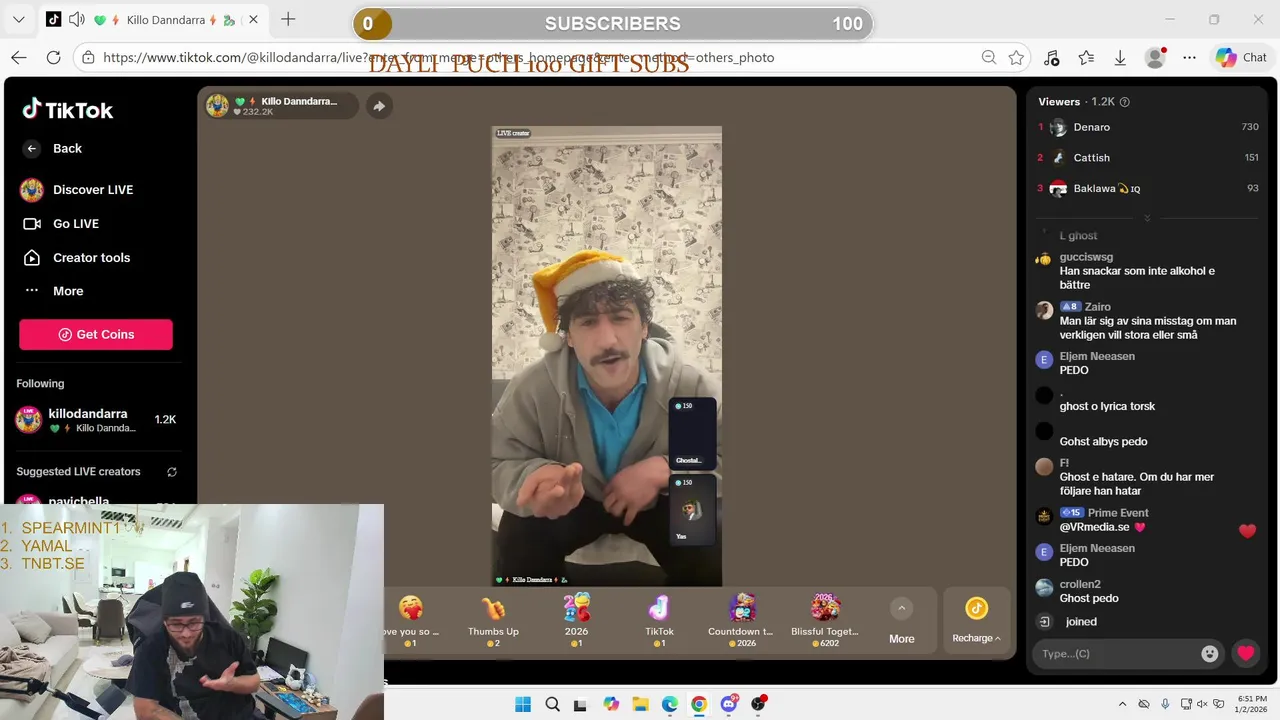Open killodandarra in the Following list
Screen dimensions: 1280x720
[x=96, y=420]
